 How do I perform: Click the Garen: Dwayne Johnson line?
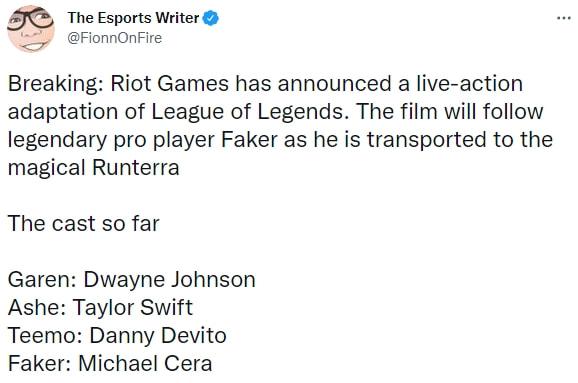pos(132,280)
